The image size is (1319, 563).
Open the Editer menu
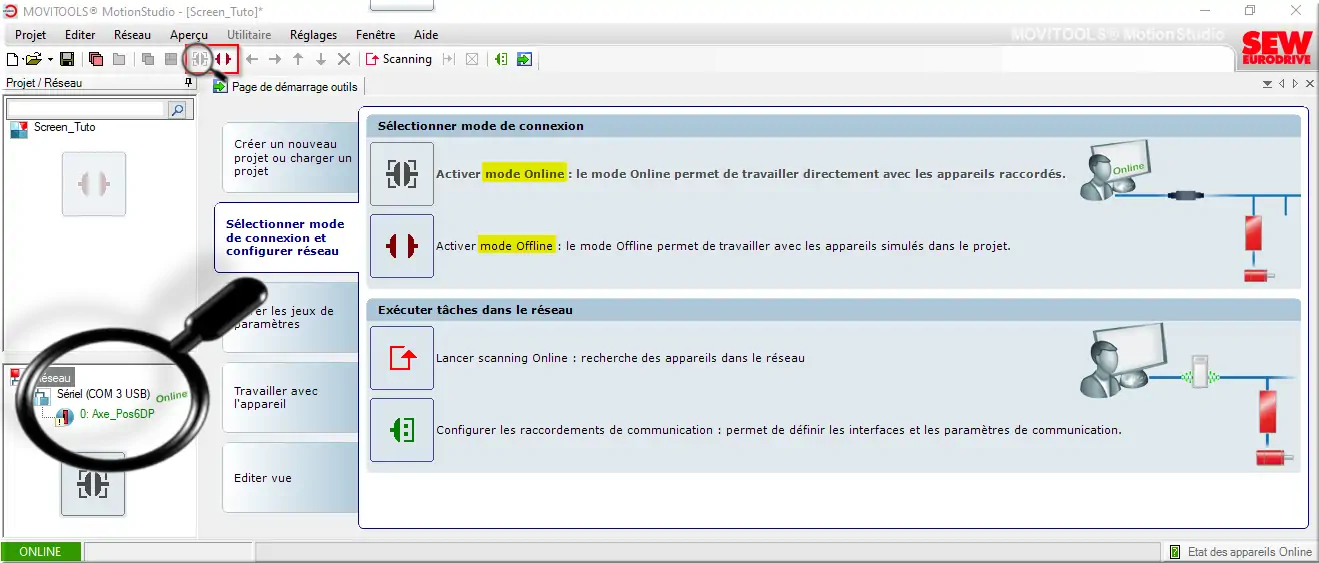point(80,35)
